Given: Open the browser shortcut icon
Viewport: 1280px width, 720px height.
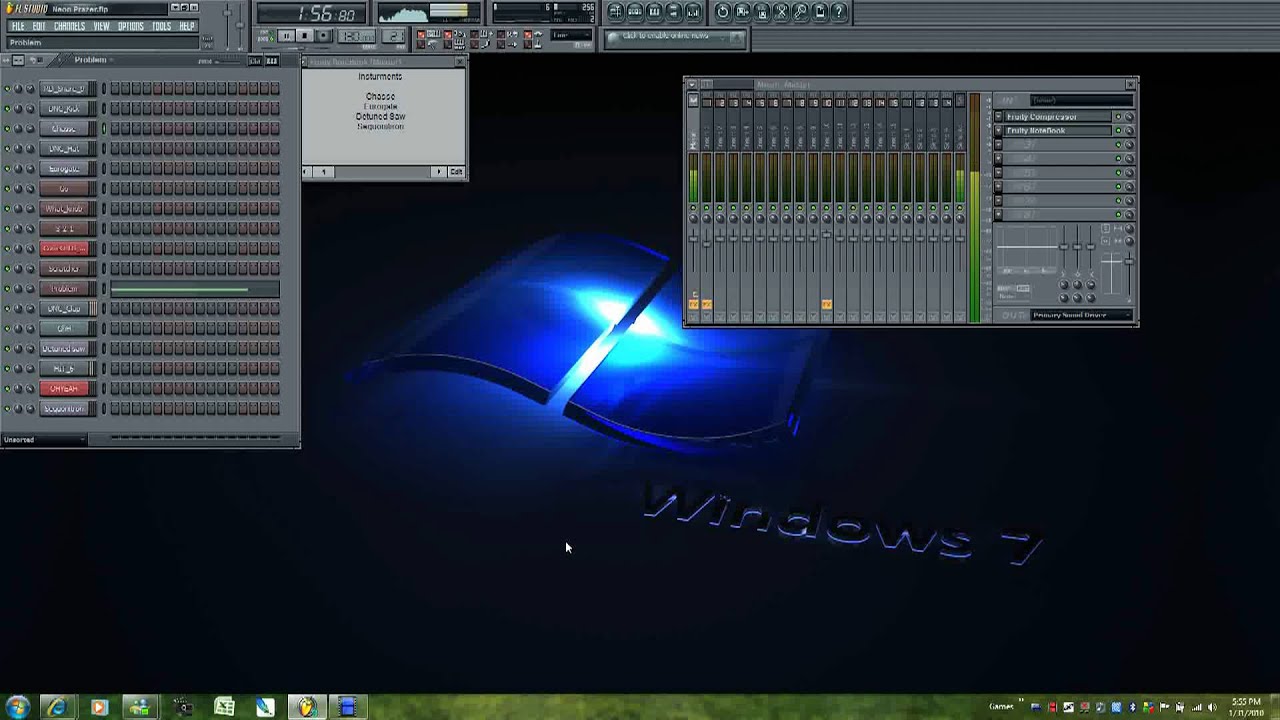Looking at the screenshot, I should pyautogui.click(x=673, y=12).
